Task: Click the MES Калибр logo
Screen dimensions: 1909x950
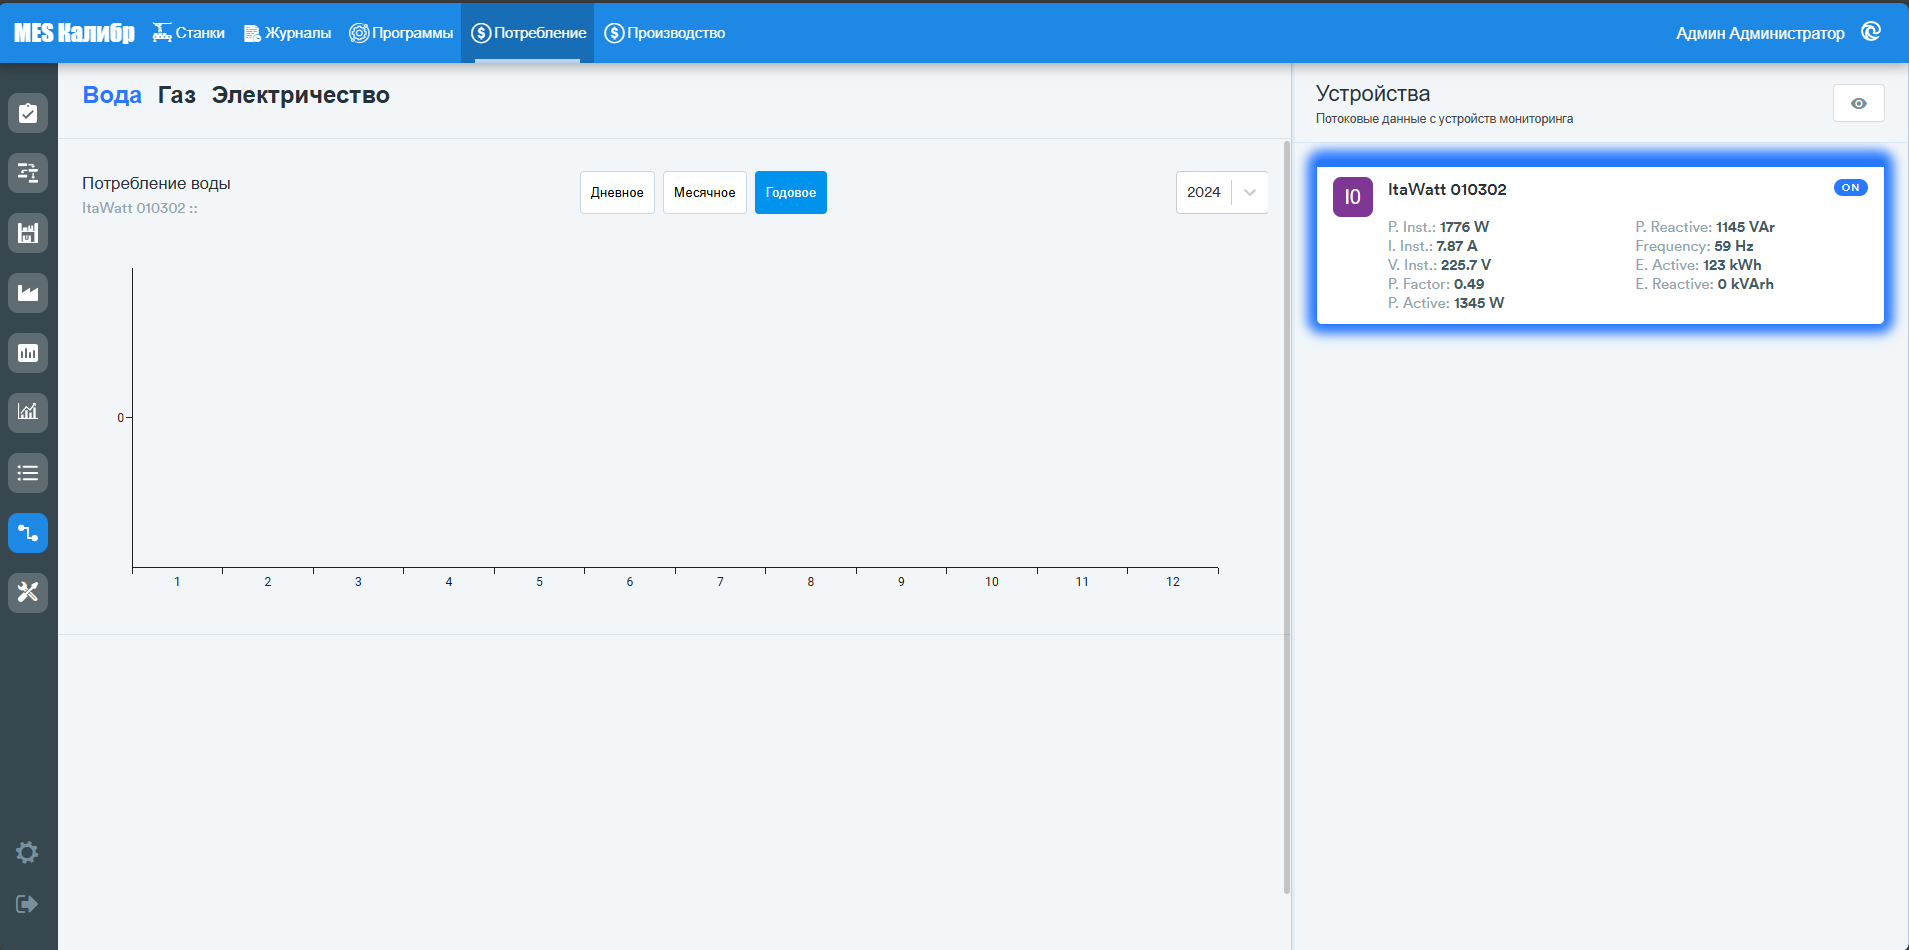Action: tap(74, 33)
